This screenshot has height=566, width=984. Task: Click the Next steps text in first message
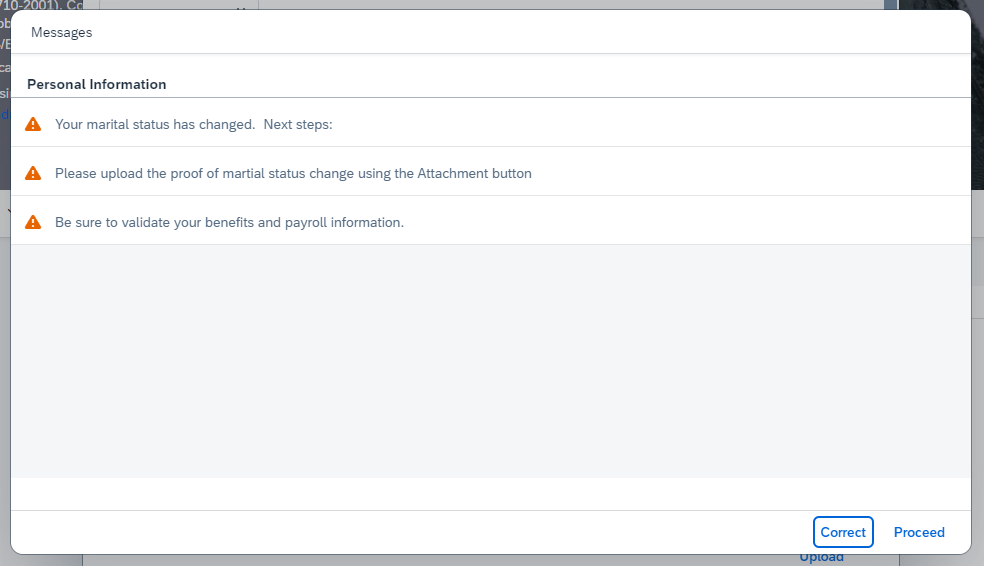click(297, 124)
